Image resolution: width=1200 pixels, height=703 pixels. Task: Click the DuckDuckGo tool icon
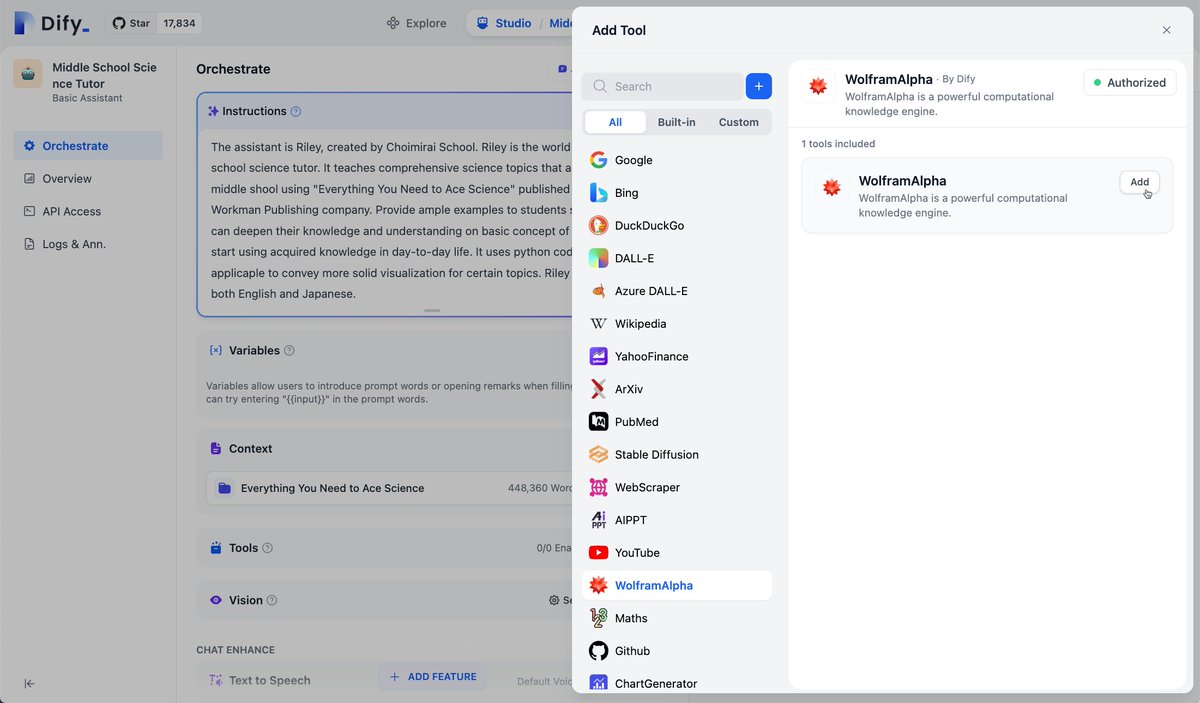598,226
